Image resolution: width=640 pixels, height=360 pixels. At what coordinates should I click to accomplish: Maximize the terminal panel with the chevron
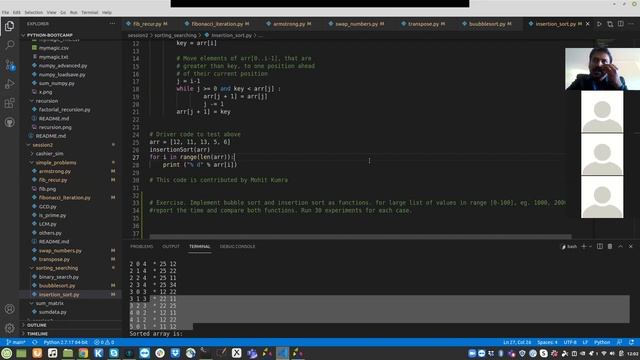click(x=620, y=247)
